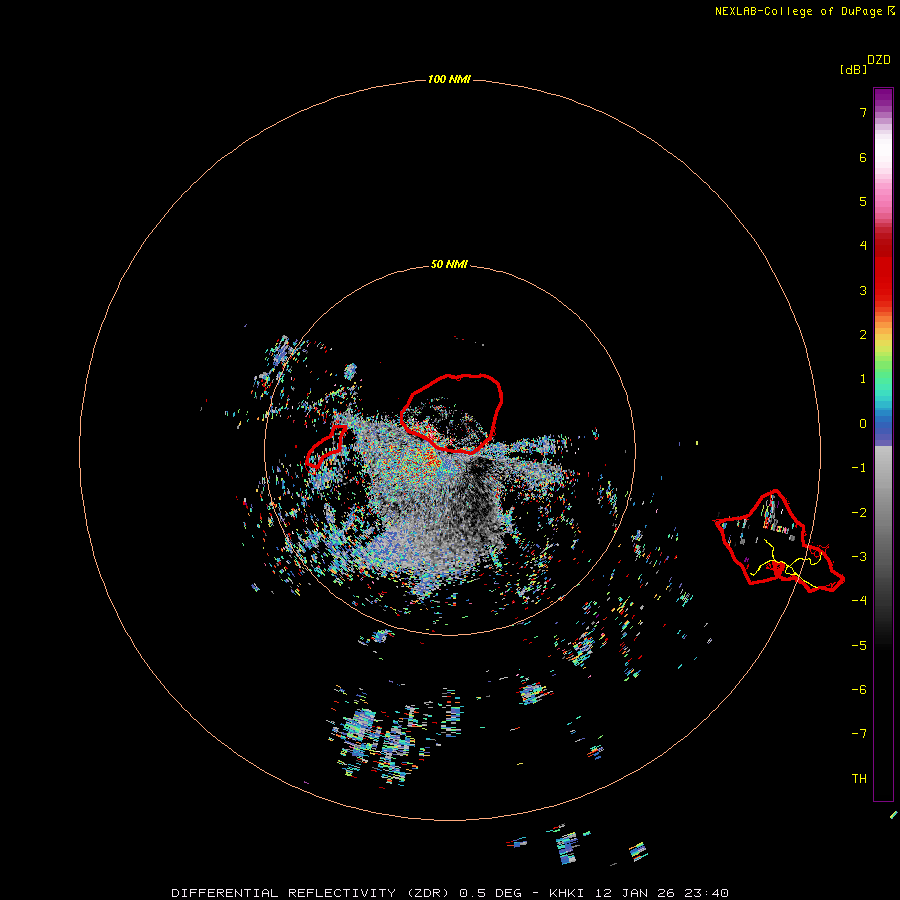
Task: Click the 7 dB value on scale
Action: click(x=863, y=112)
